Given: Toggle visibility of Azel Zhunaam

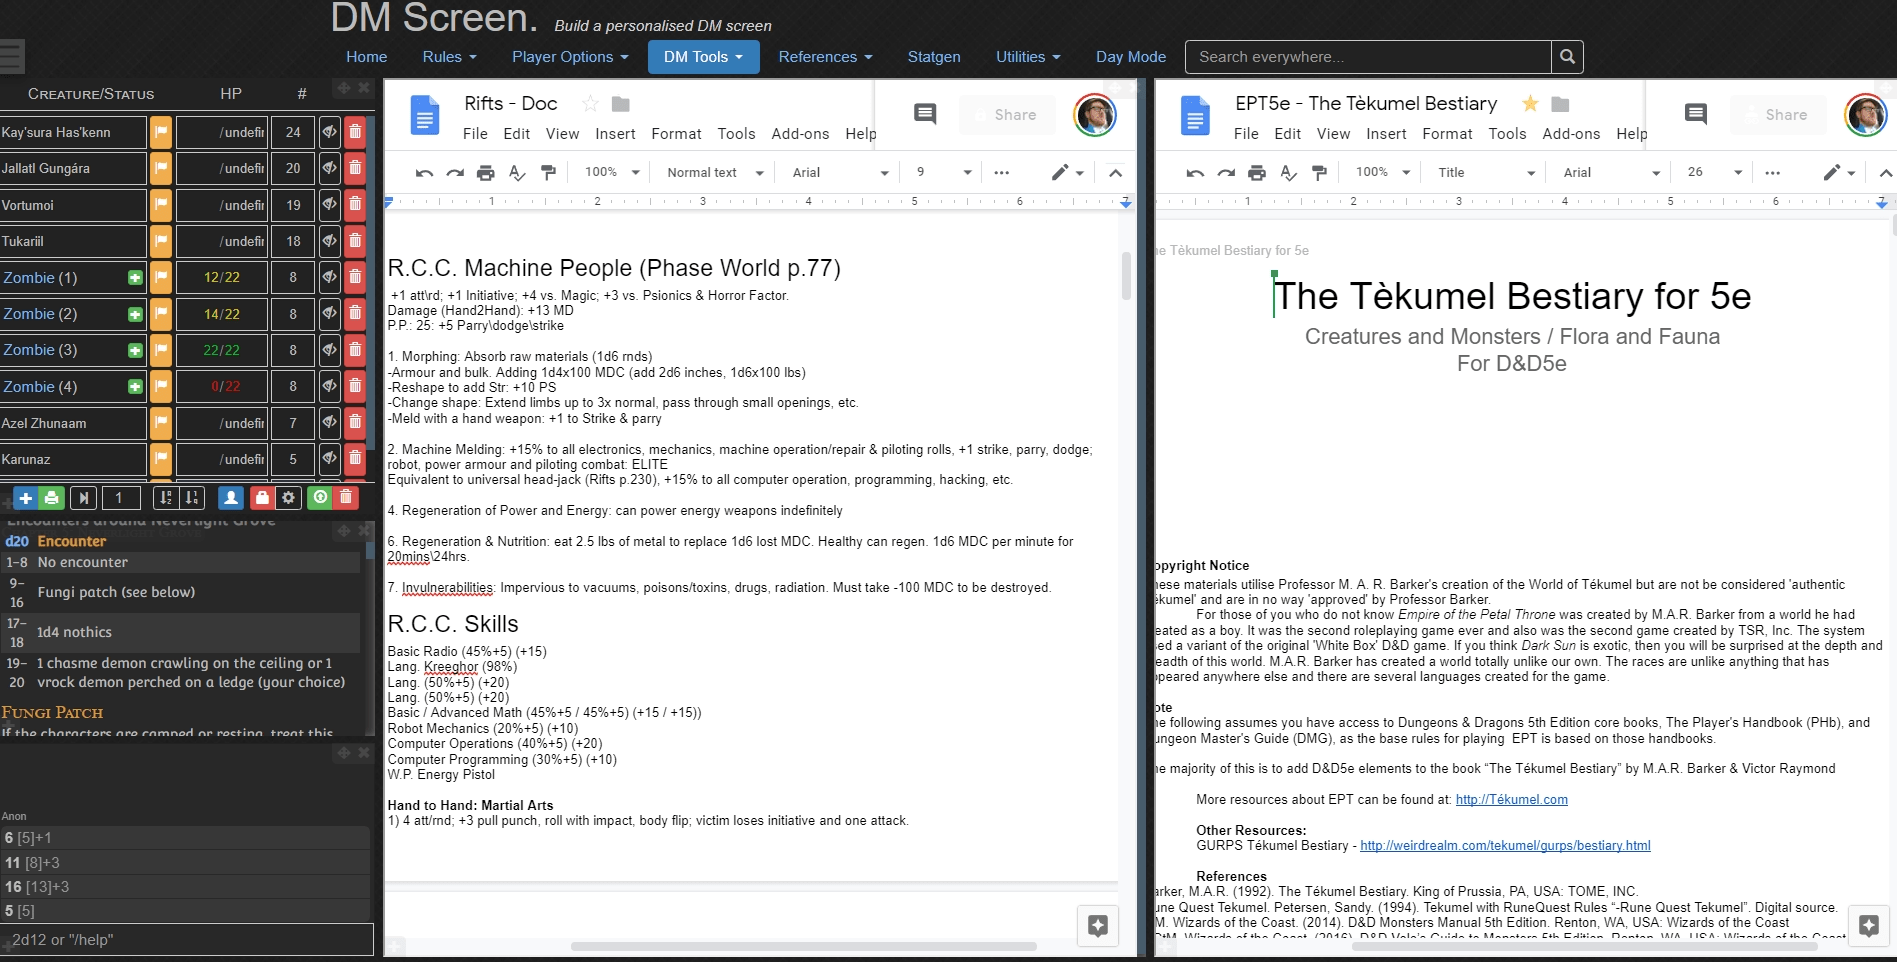Looking at the screenshot, I should (x=329, y=423).
